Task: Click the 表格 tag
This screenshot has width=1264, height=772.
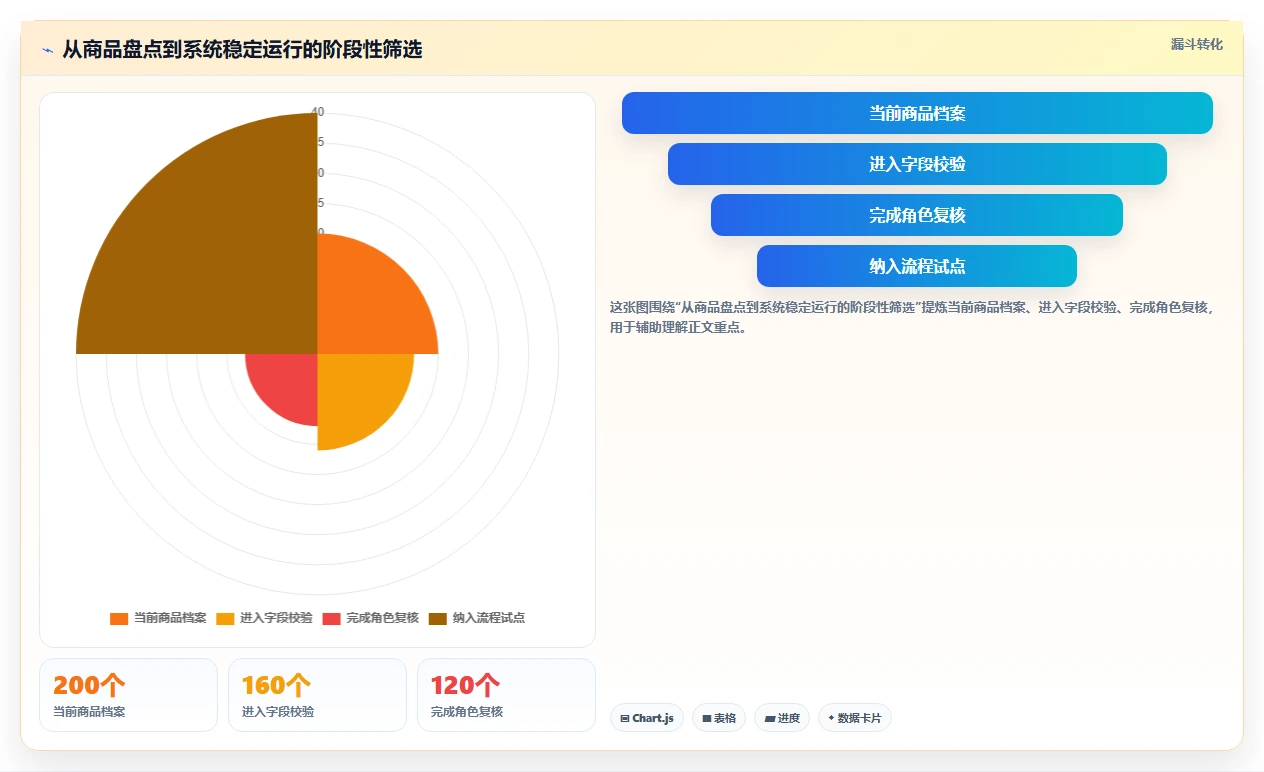Action: tap(719, 718)
